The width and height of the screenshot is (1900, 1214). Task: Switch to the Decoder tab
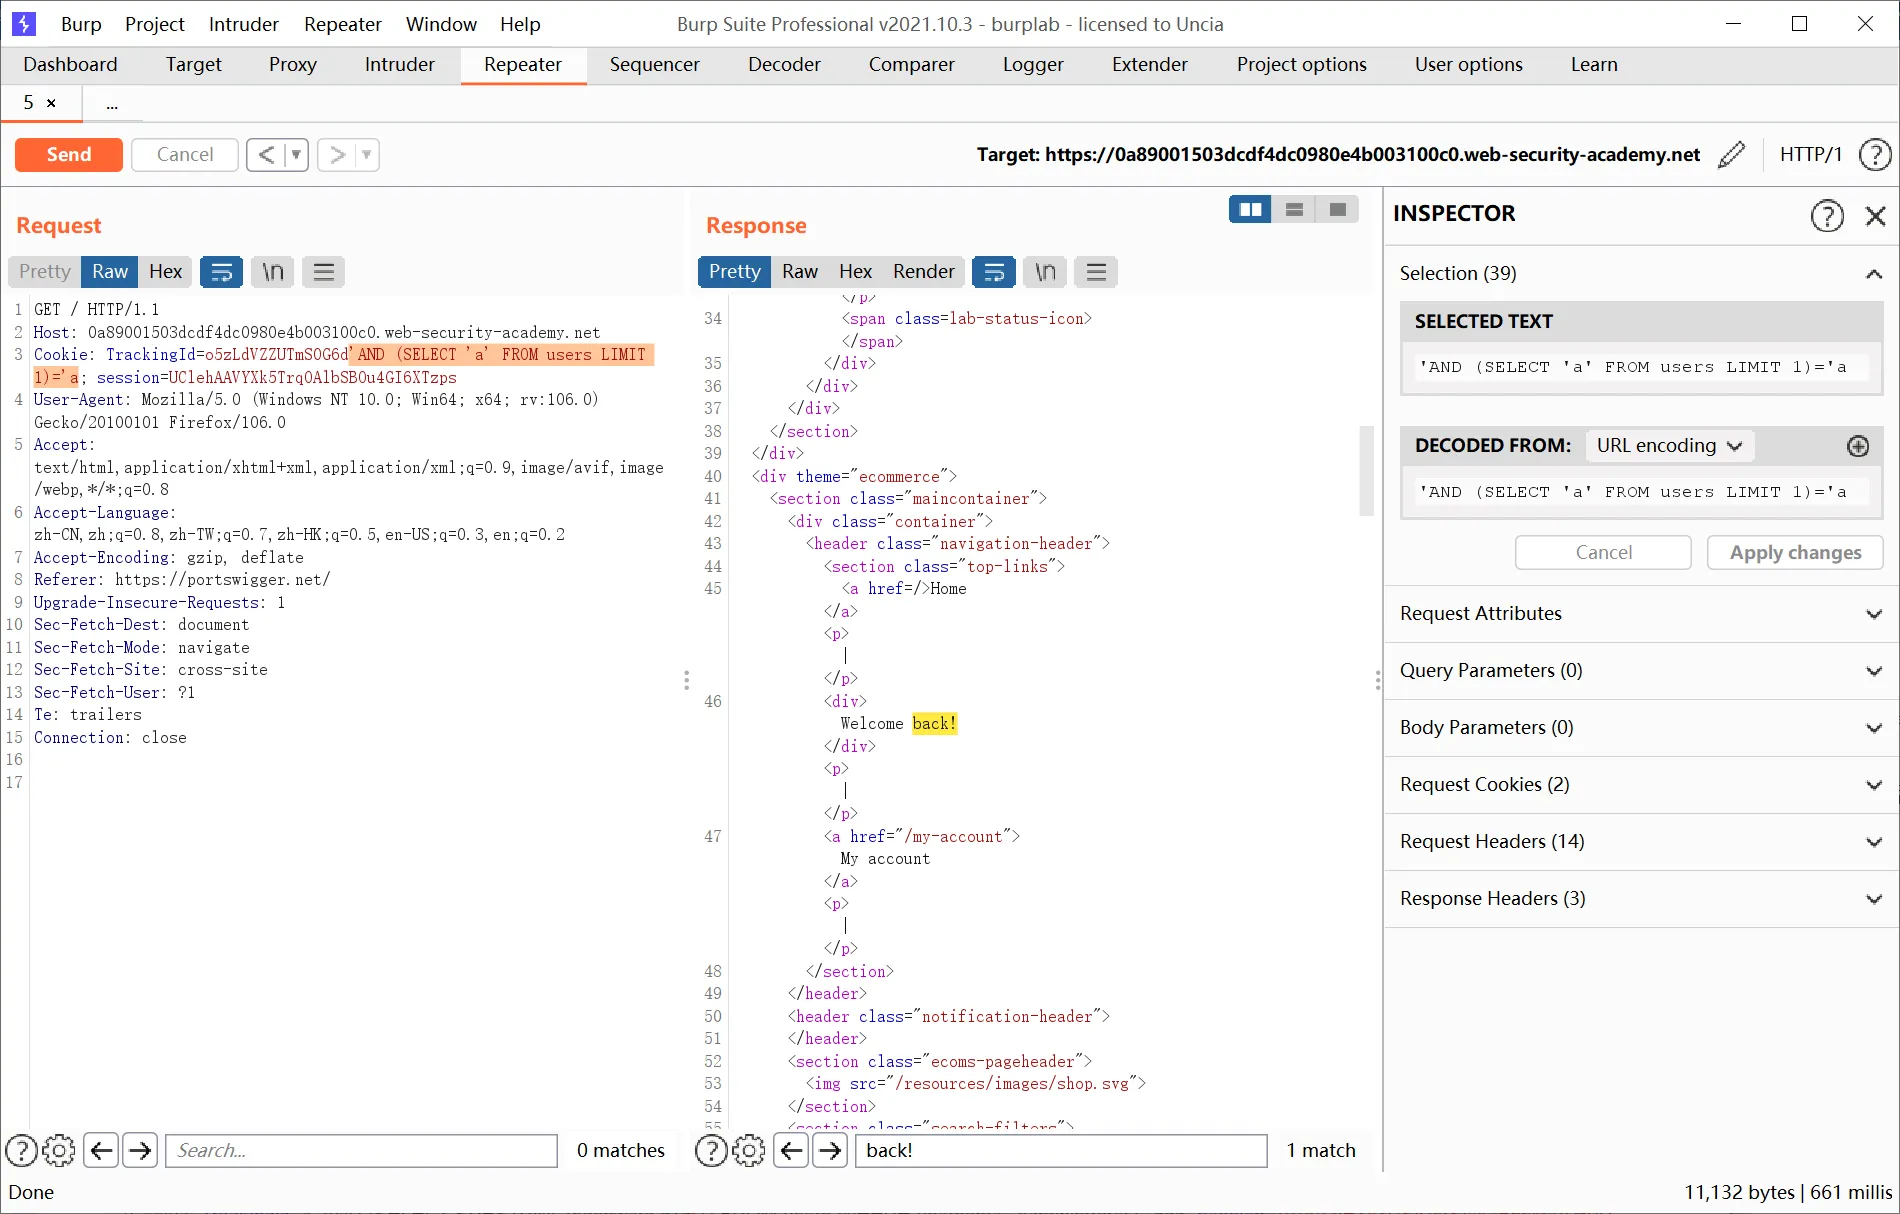click(784, 65)
